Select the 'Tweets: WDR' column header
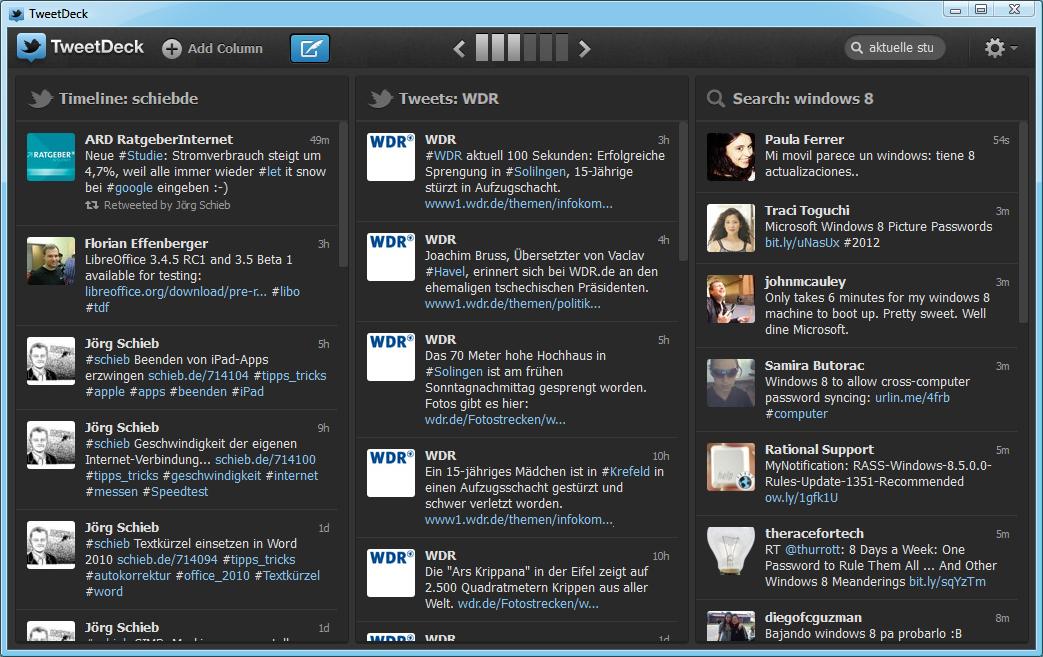This screenshot has height=657, width=1043. pyautogui.click(x=522, y=98)
